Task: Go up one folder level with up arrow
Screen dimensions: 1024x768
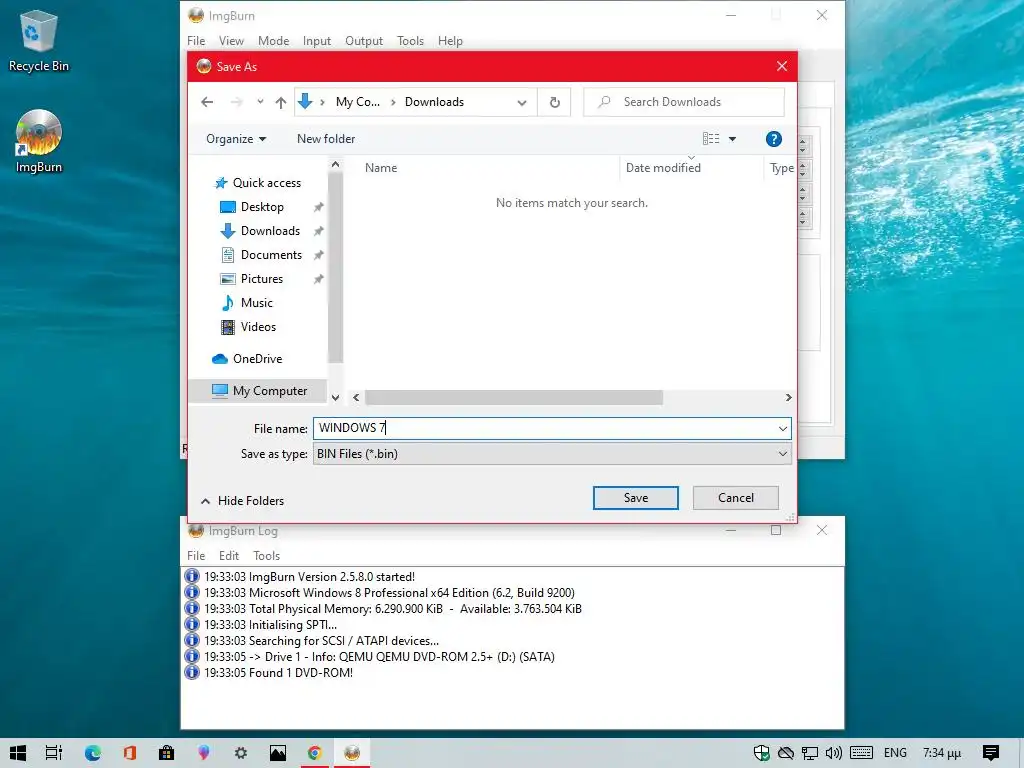Action: click(x=281, y=102)
